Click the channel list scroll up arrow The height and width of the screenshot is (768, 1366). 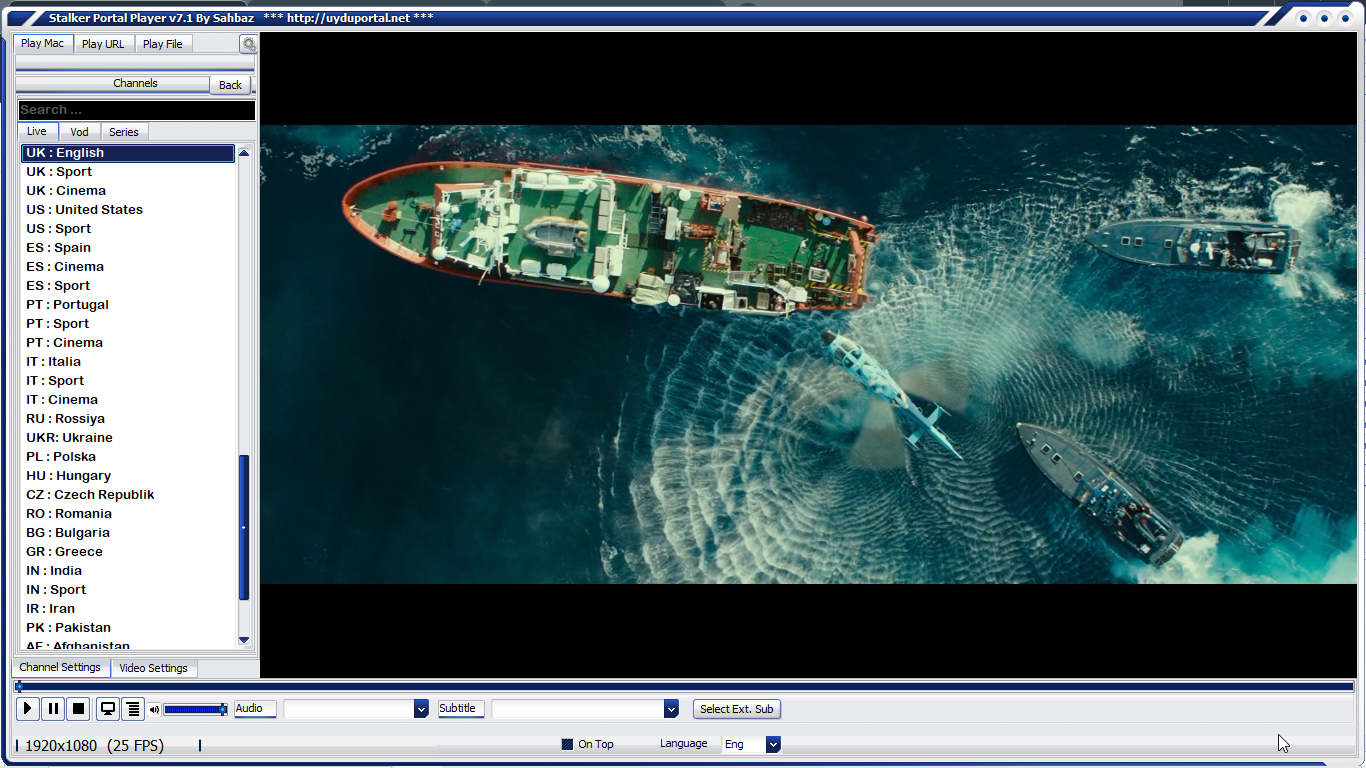click(x=244, y=153)
